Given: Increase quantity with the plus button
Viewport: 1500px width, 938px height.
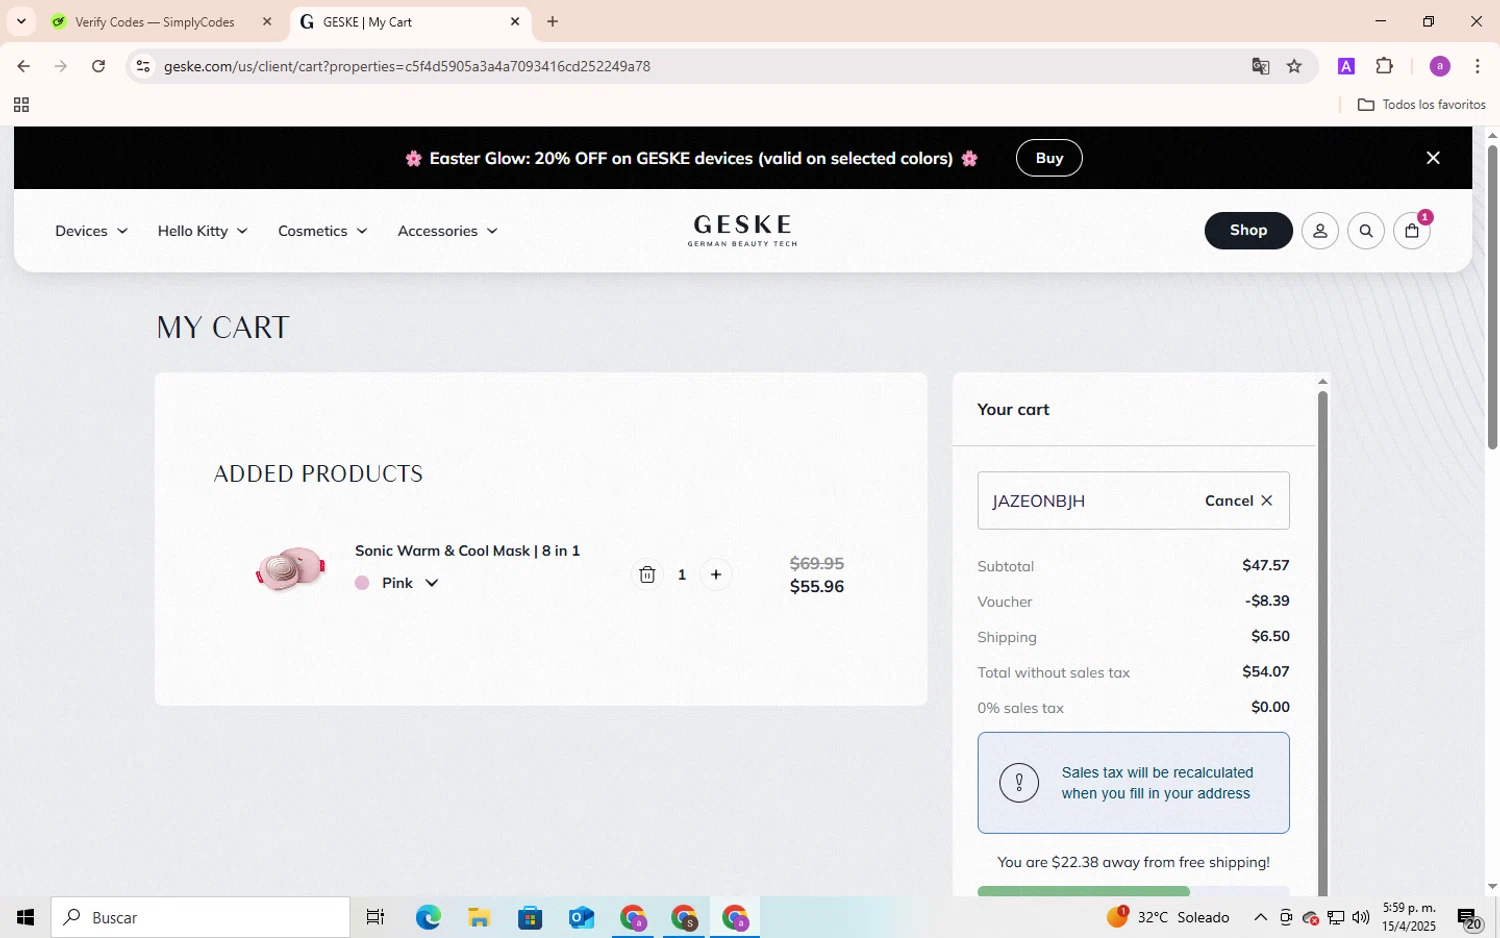Looking at the screenshot, I should (716, 574).
